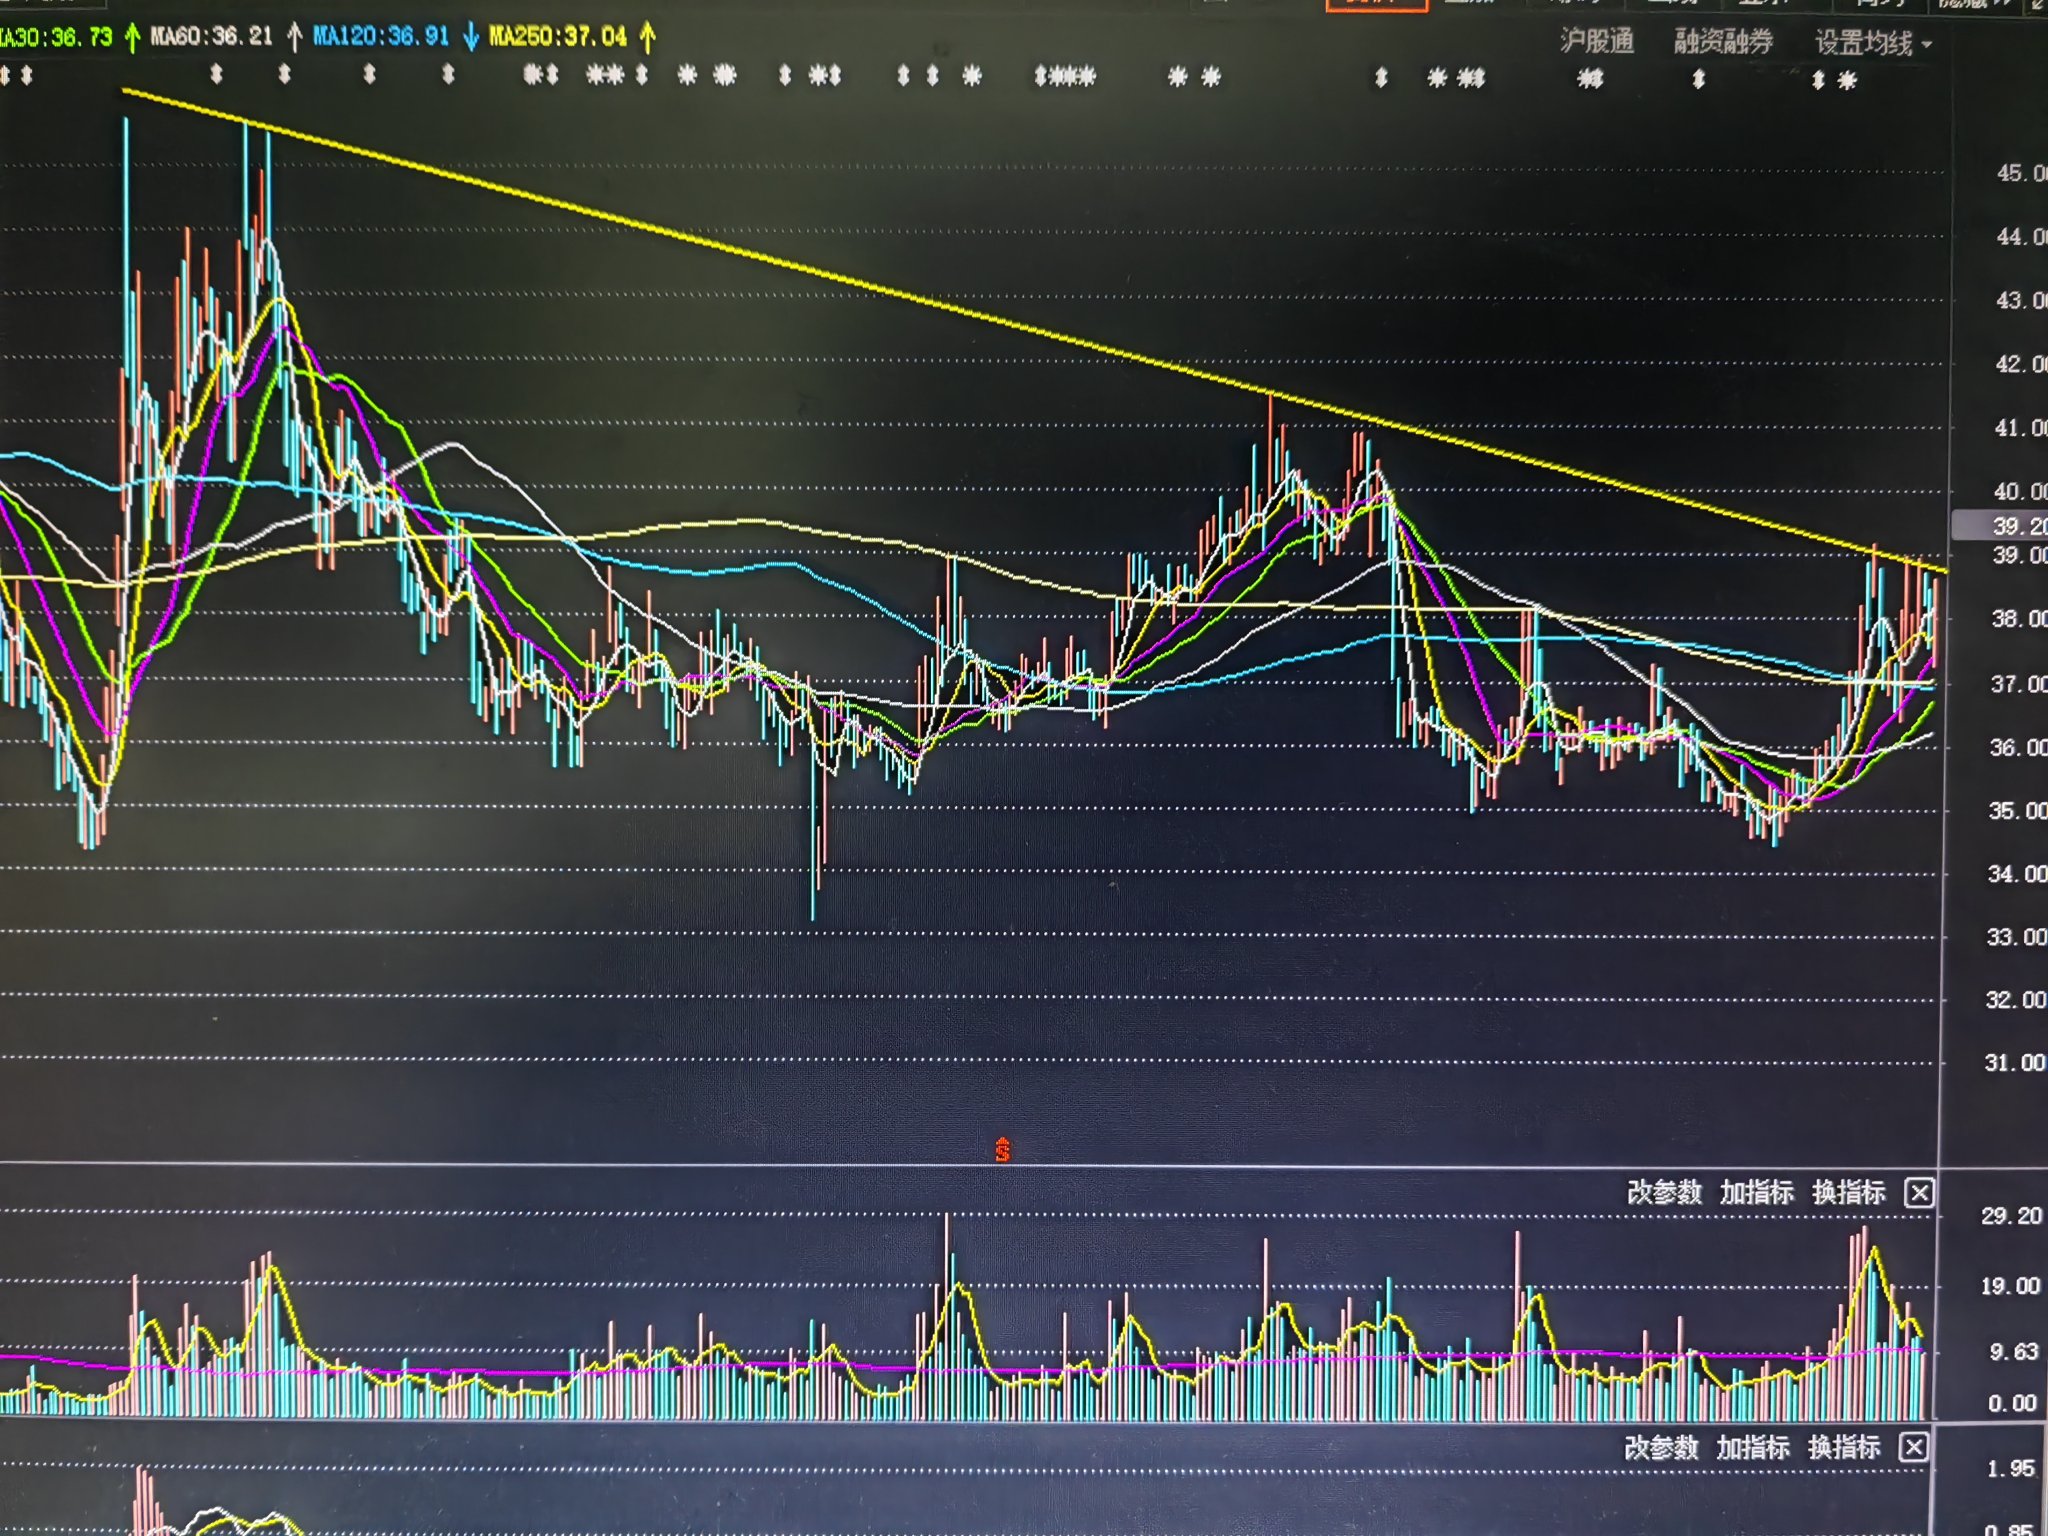Toggle the 融资融券 overlay

coord(1723,42)
